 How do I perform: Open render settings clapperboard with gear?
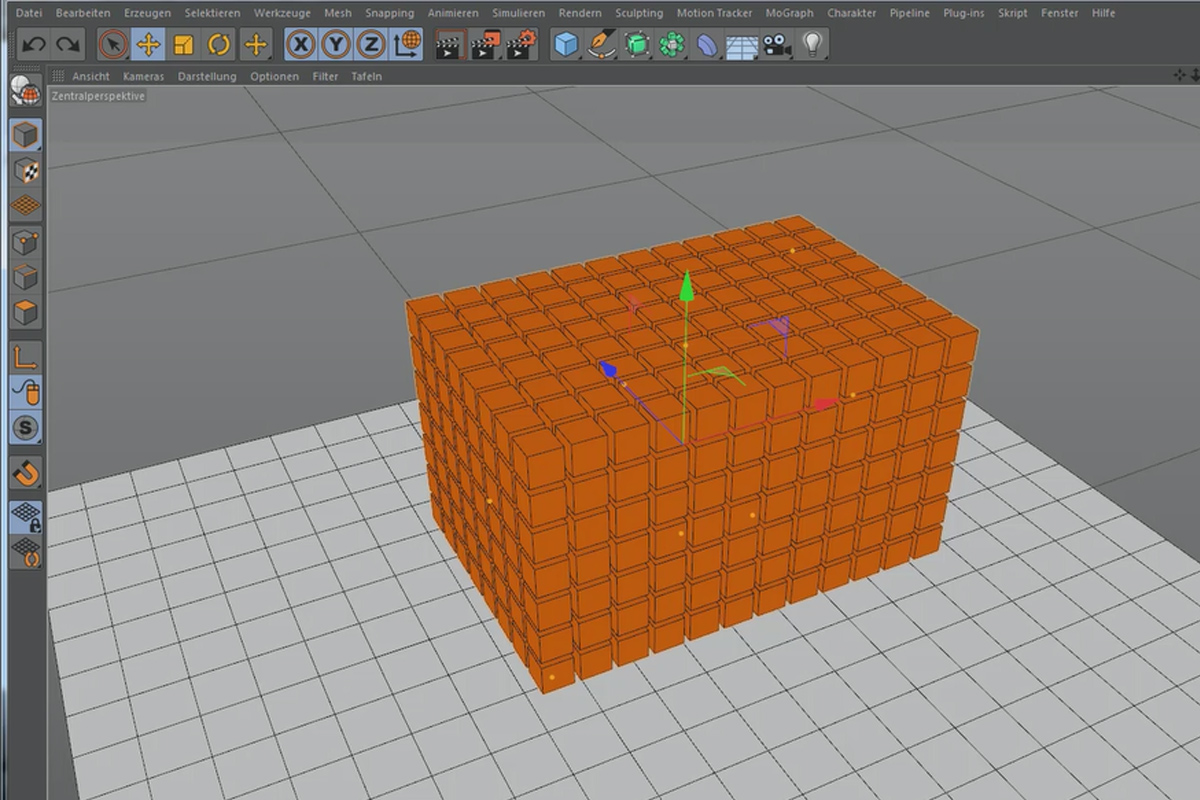(521, 44)
